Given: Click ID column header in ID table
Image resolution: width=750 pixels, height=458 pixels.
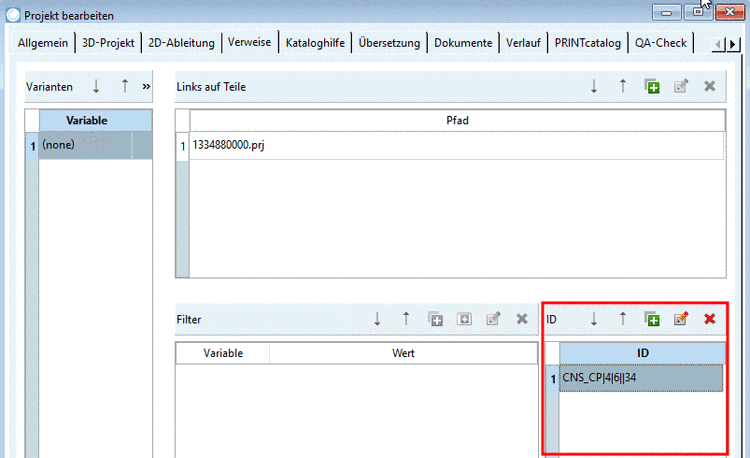Looking at the screenshot, I should click(642, 353).
